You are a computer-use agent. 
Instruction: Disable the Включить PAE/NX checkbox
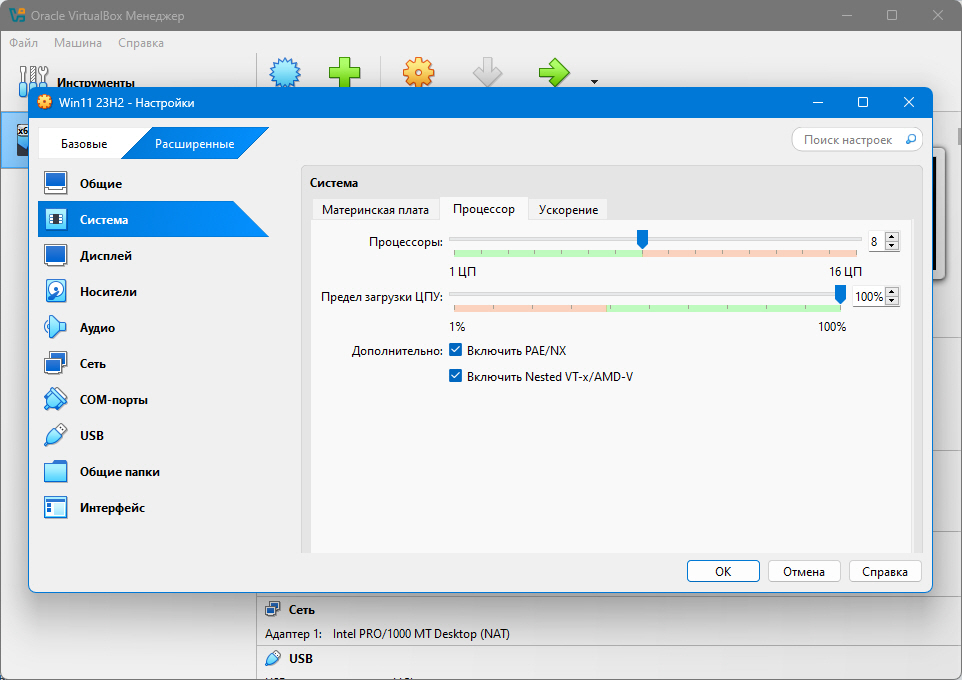pos(455,350)
